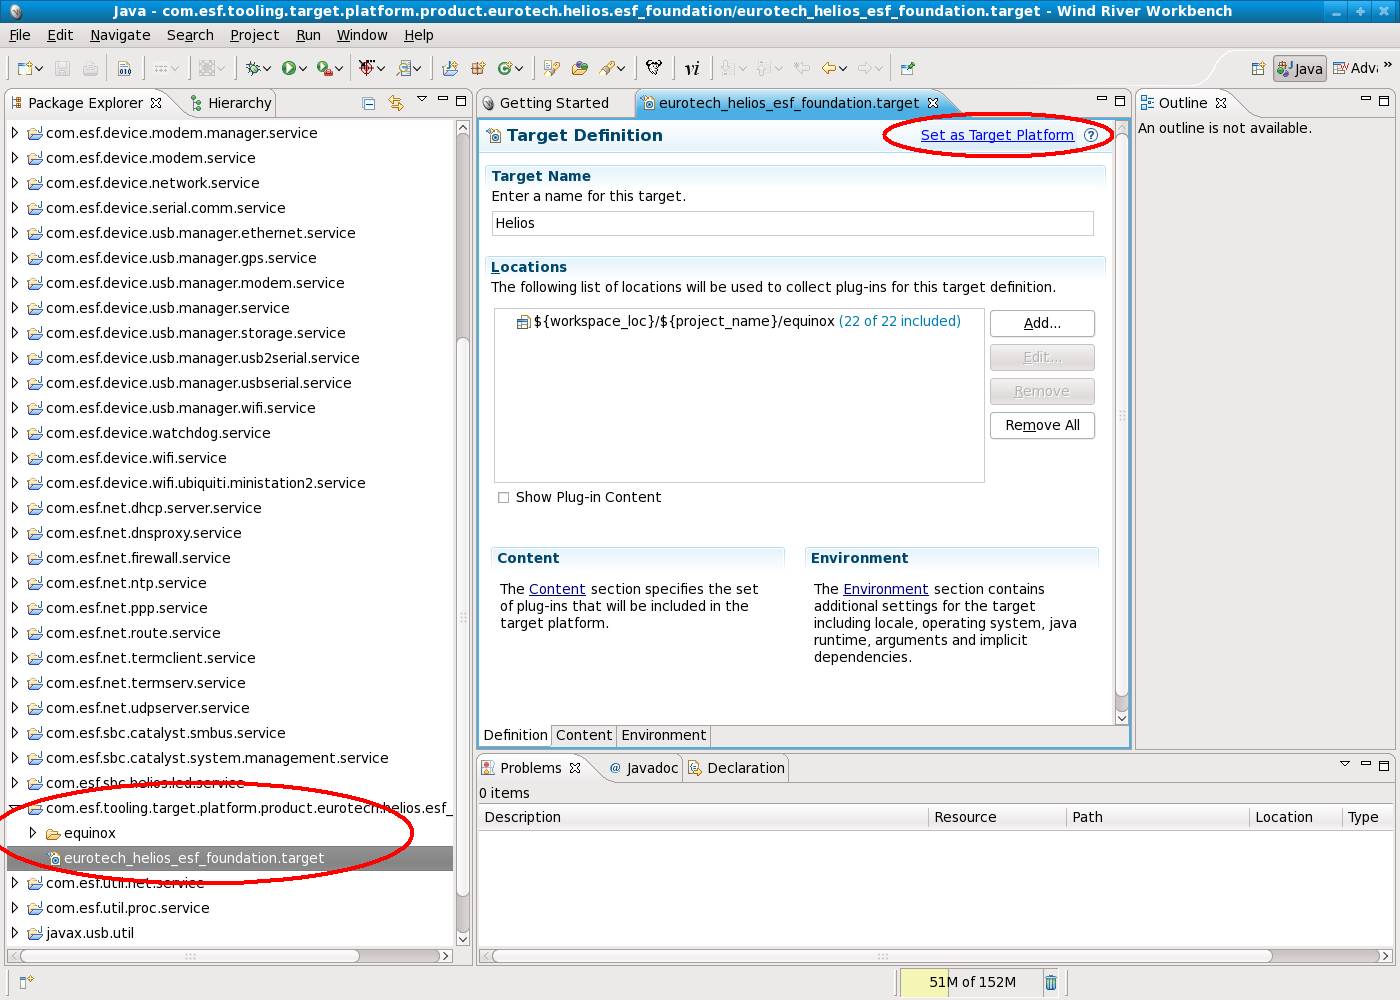
Task: Click the Add... location button
Action: point(1042,323)
